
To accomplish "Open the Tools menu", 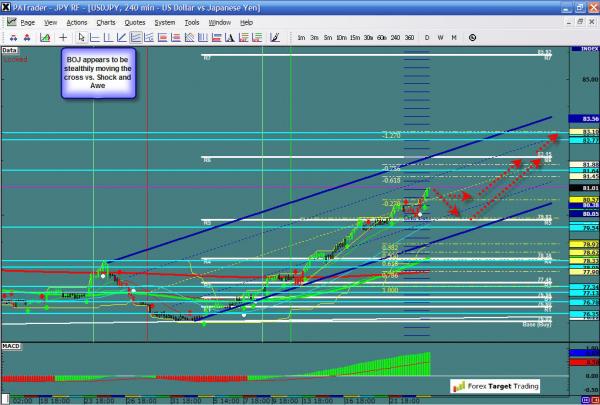I will 192,23.
